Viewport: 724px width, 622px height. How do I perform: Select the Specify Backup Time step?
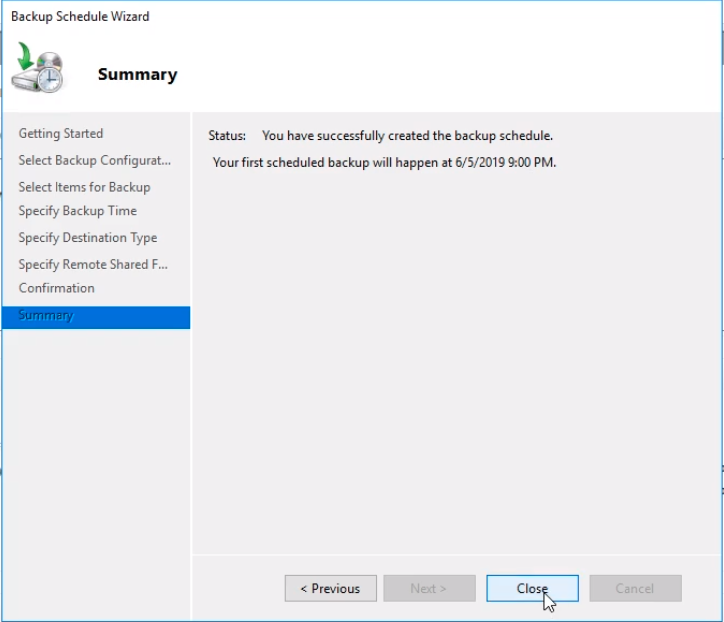(x=78, y=211)
